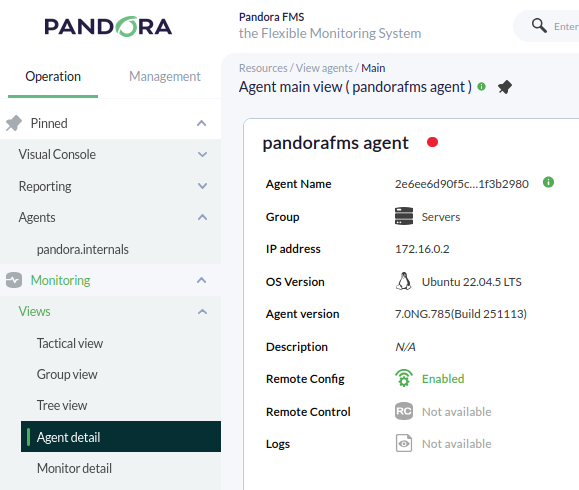Click the Logs eye document icon

click(x=404, y=443)
